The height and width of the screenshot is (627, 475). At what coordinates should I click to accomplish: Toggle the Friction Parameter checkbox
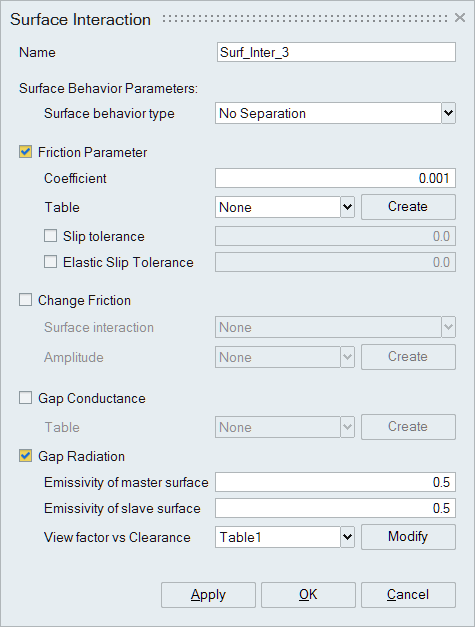tap(26, 152)
